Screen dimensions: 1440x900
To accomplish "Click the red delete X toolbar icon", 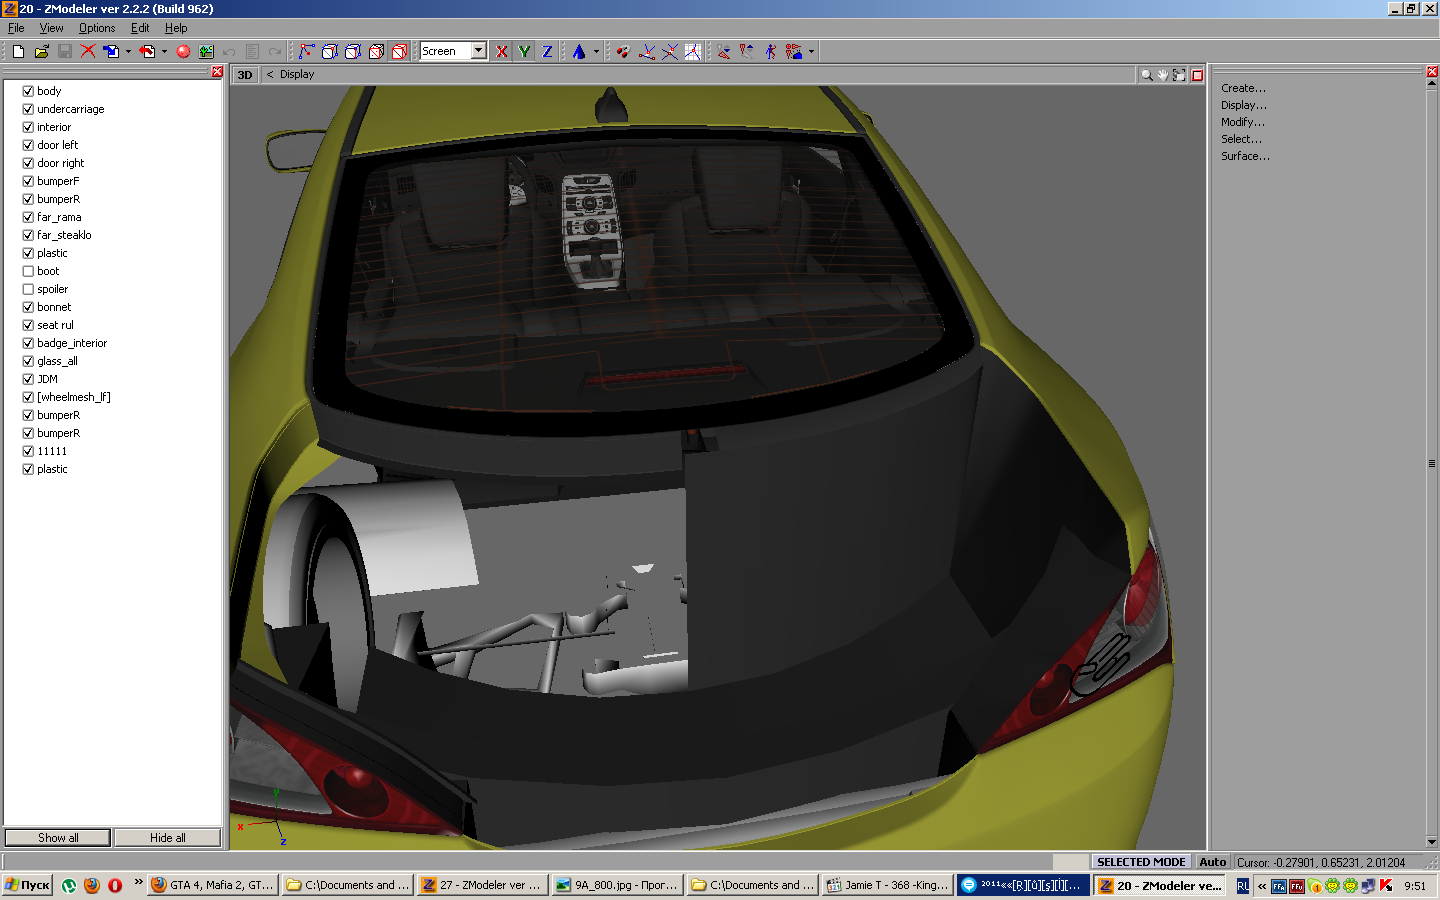I will 88,51.
